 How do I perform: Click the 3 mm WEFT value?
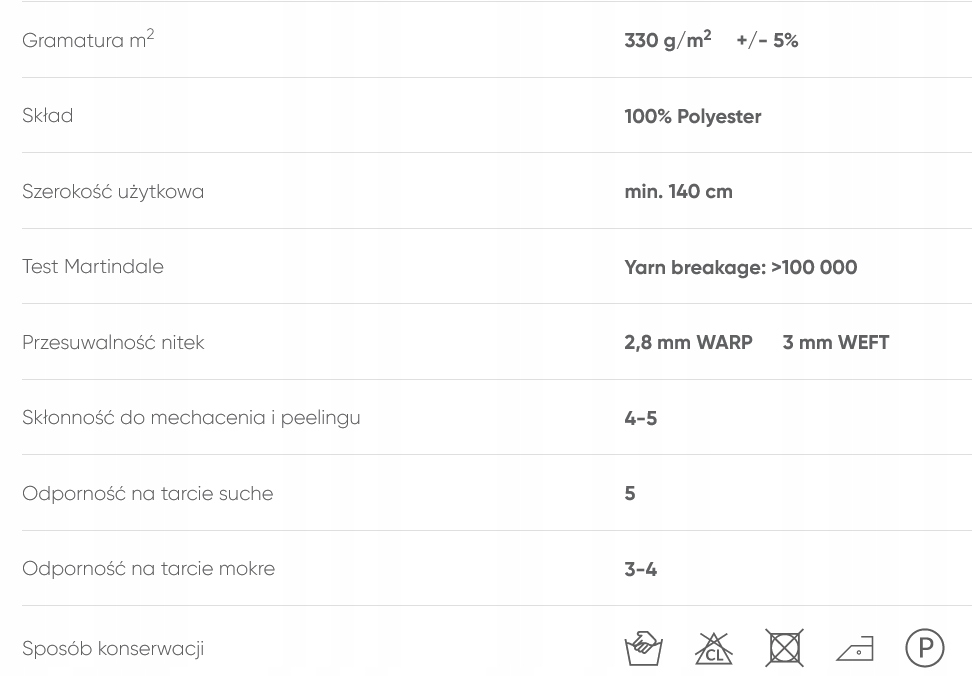pyautogui.click(x=835, y=342)
